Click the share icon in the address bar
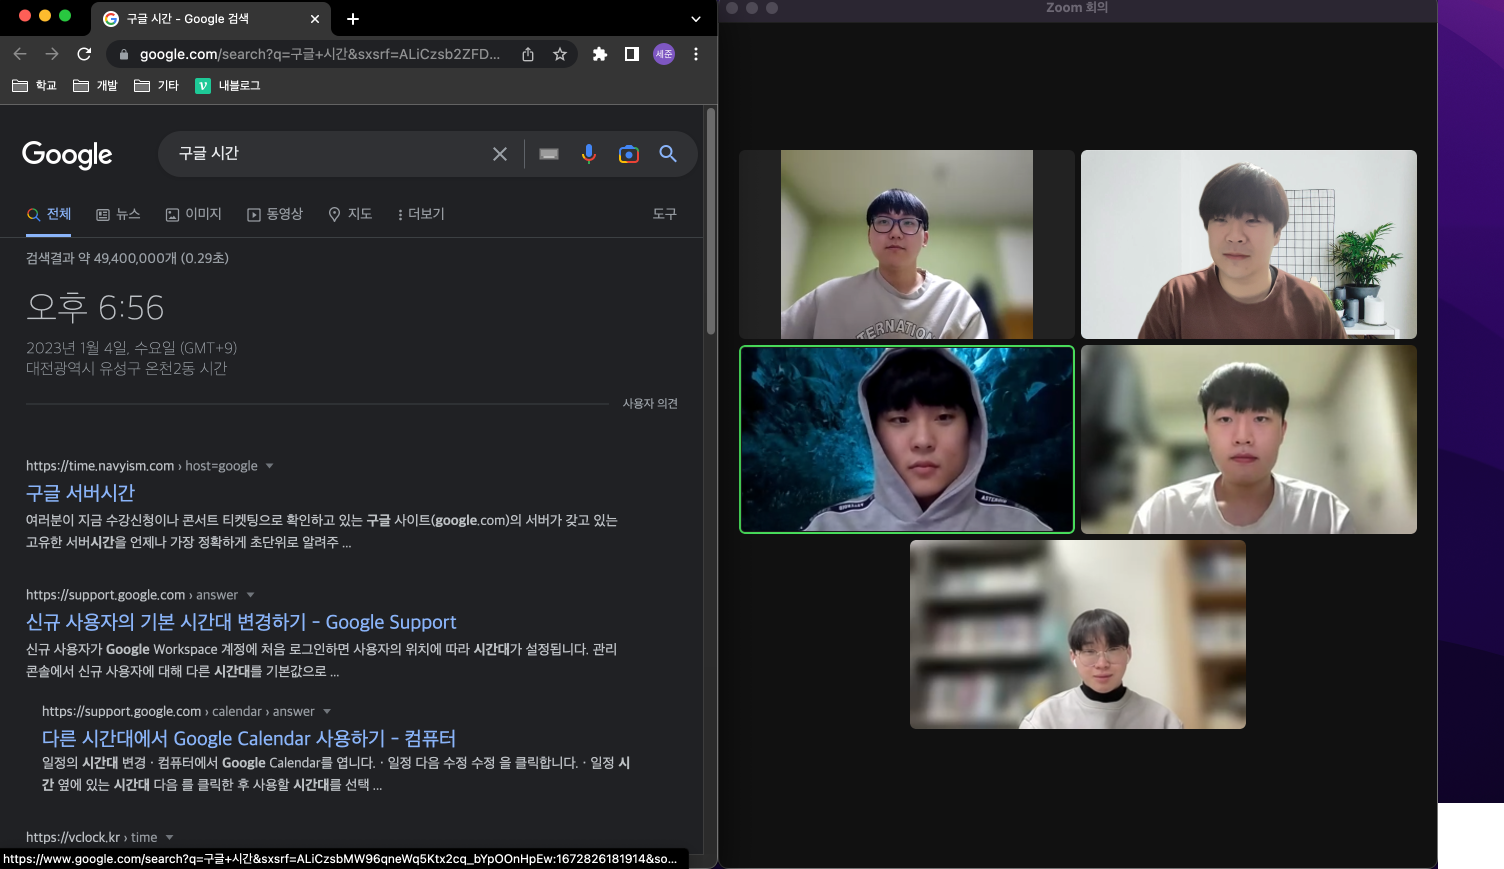Screen dimensions: 1504x869 (x=528, y=54)
